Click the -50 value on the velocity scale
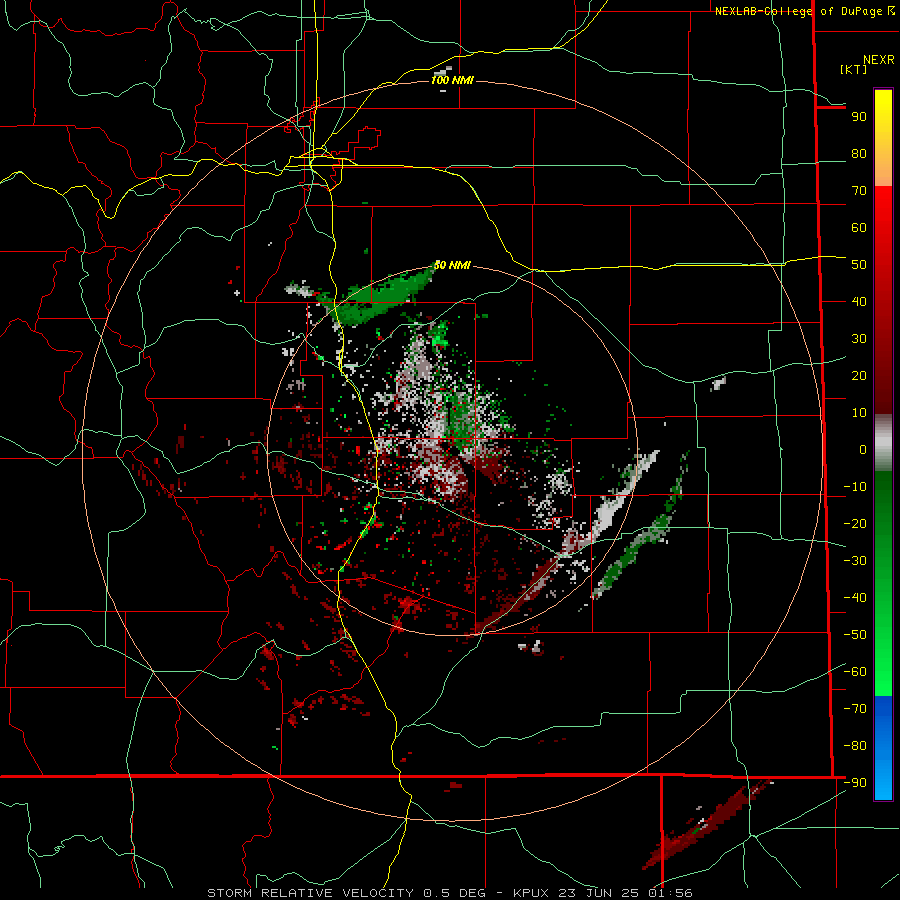This screenshot has height=900, width=900. pyautogui.click(x=855, y=635)
